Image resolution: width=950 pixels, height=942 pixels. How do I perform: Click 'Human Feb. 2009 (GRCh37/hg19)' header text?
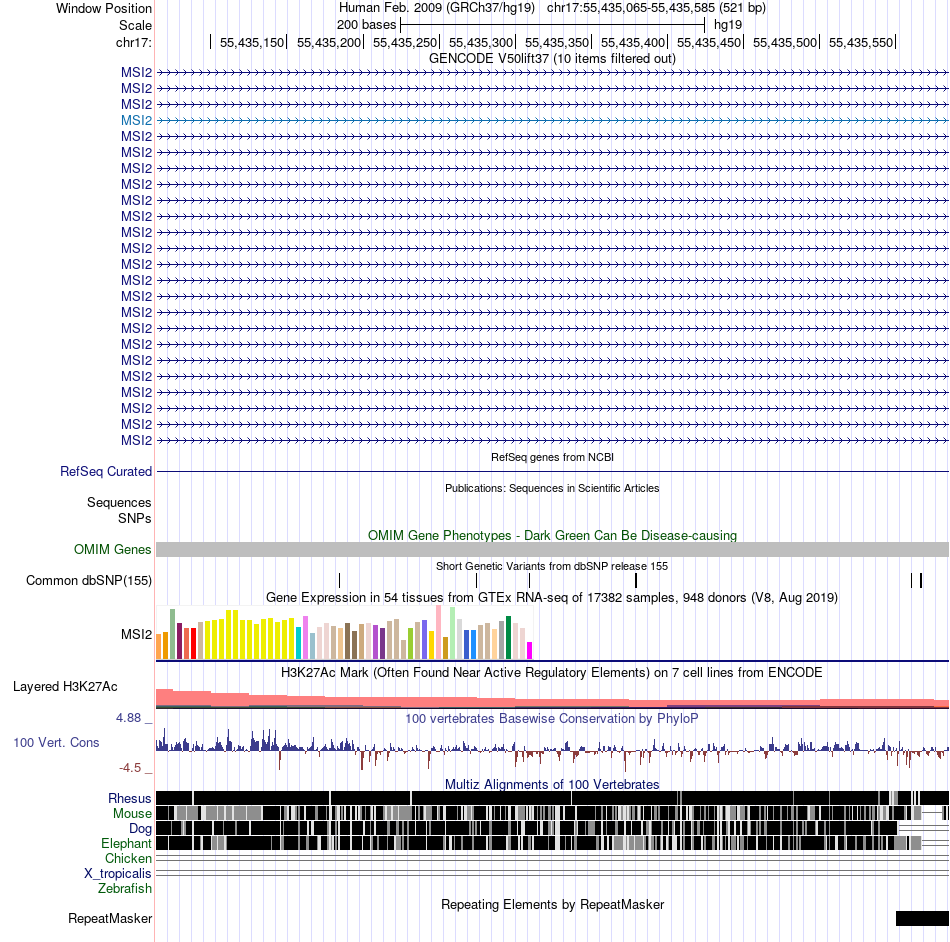[437, 8]
